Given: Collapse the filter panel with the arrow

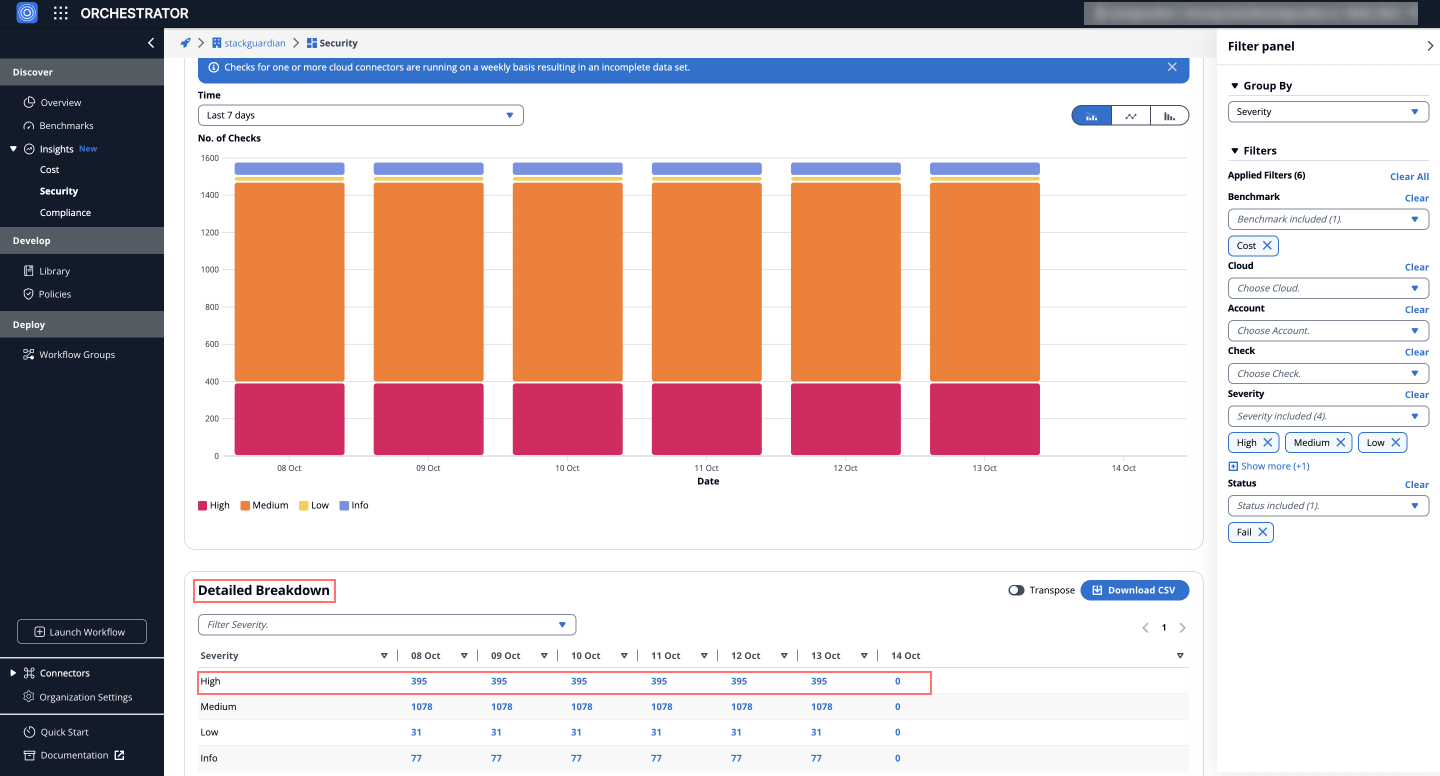Looking at the screenshot, I should coord(1429,46).
